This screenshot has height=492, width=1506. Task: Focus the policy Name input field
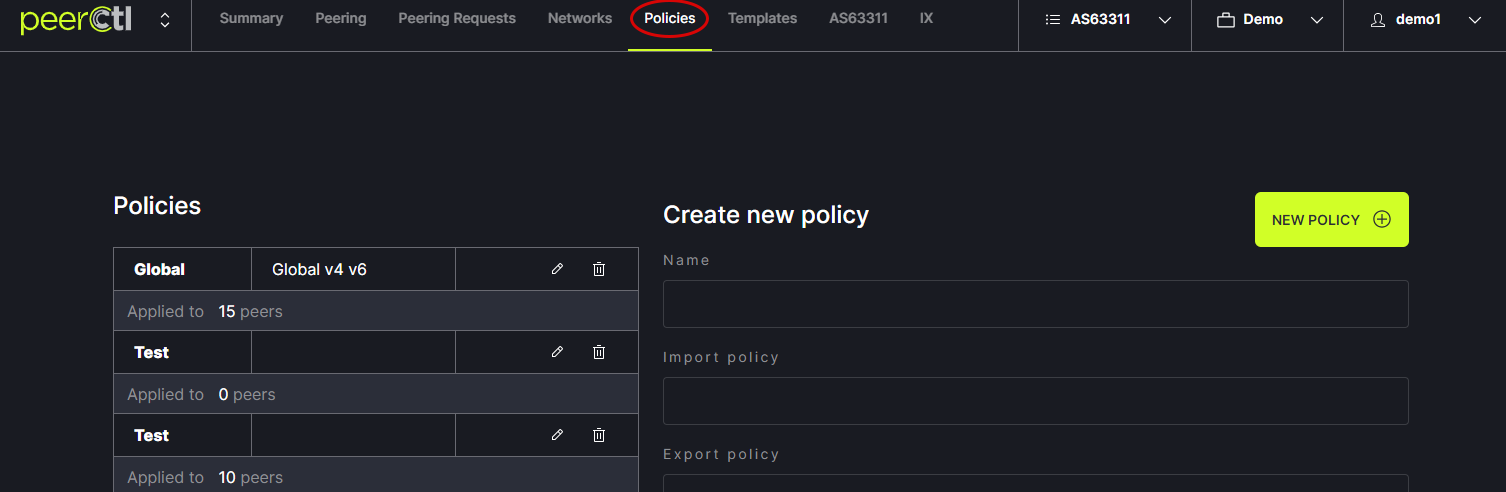pyautogui.click(x=1035, y=304)
